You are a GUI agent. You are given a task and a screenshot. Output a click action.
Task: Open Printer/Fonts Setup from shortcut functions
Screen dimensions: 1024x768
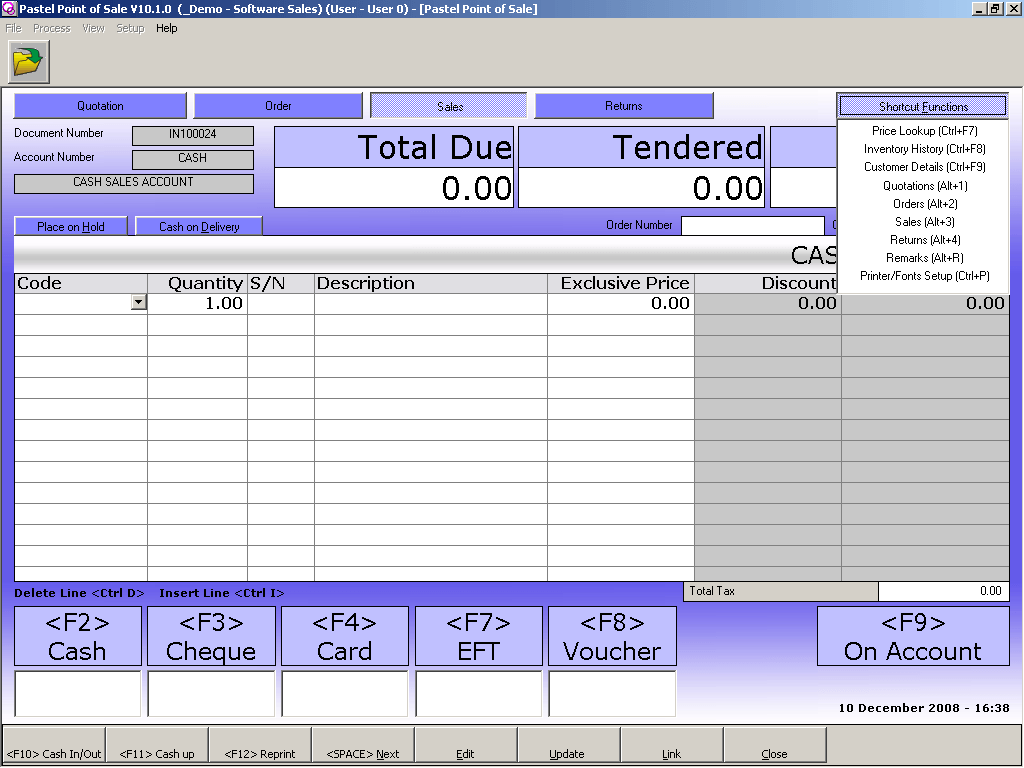921,275
